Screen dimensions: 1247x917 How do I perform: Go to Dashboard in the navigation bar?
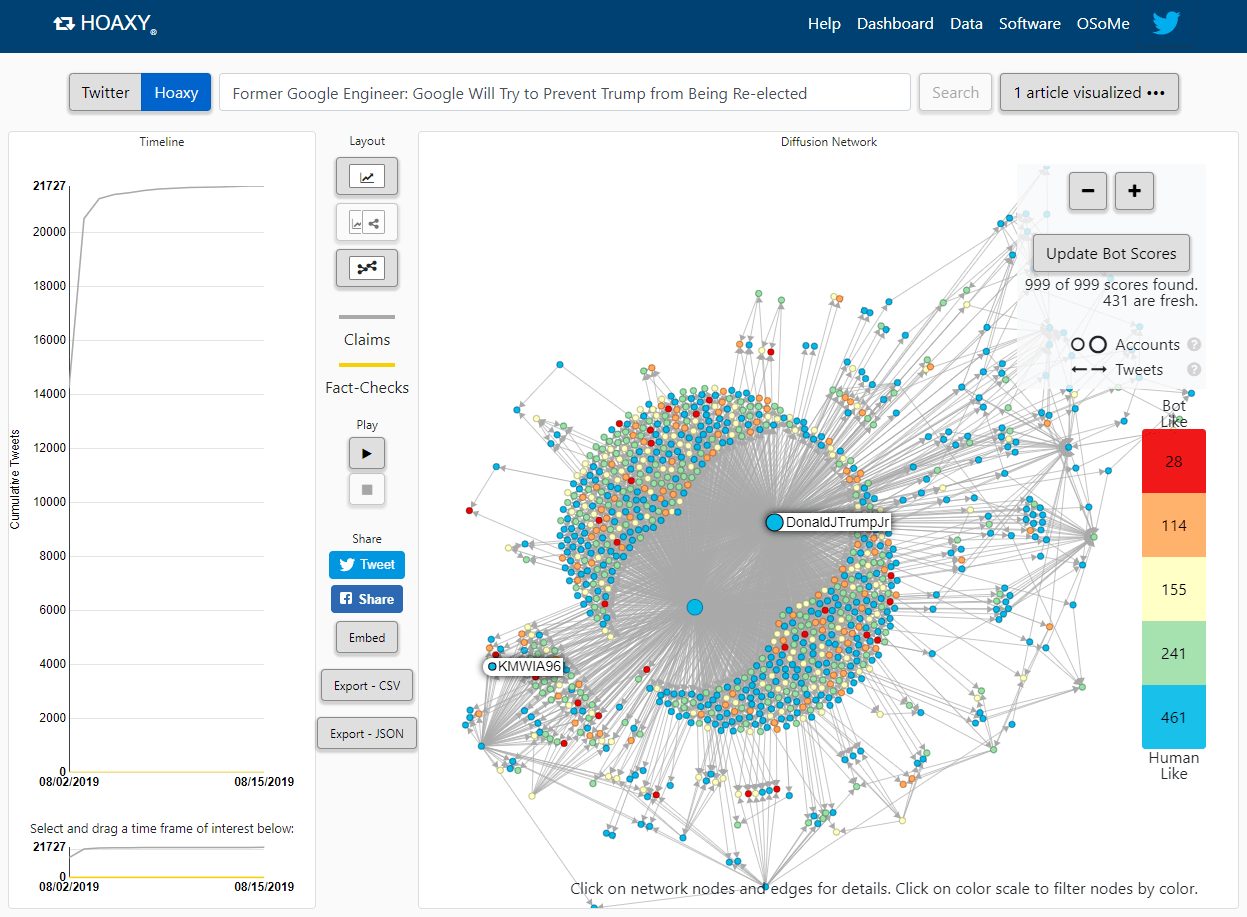click(x=895, y=23)
